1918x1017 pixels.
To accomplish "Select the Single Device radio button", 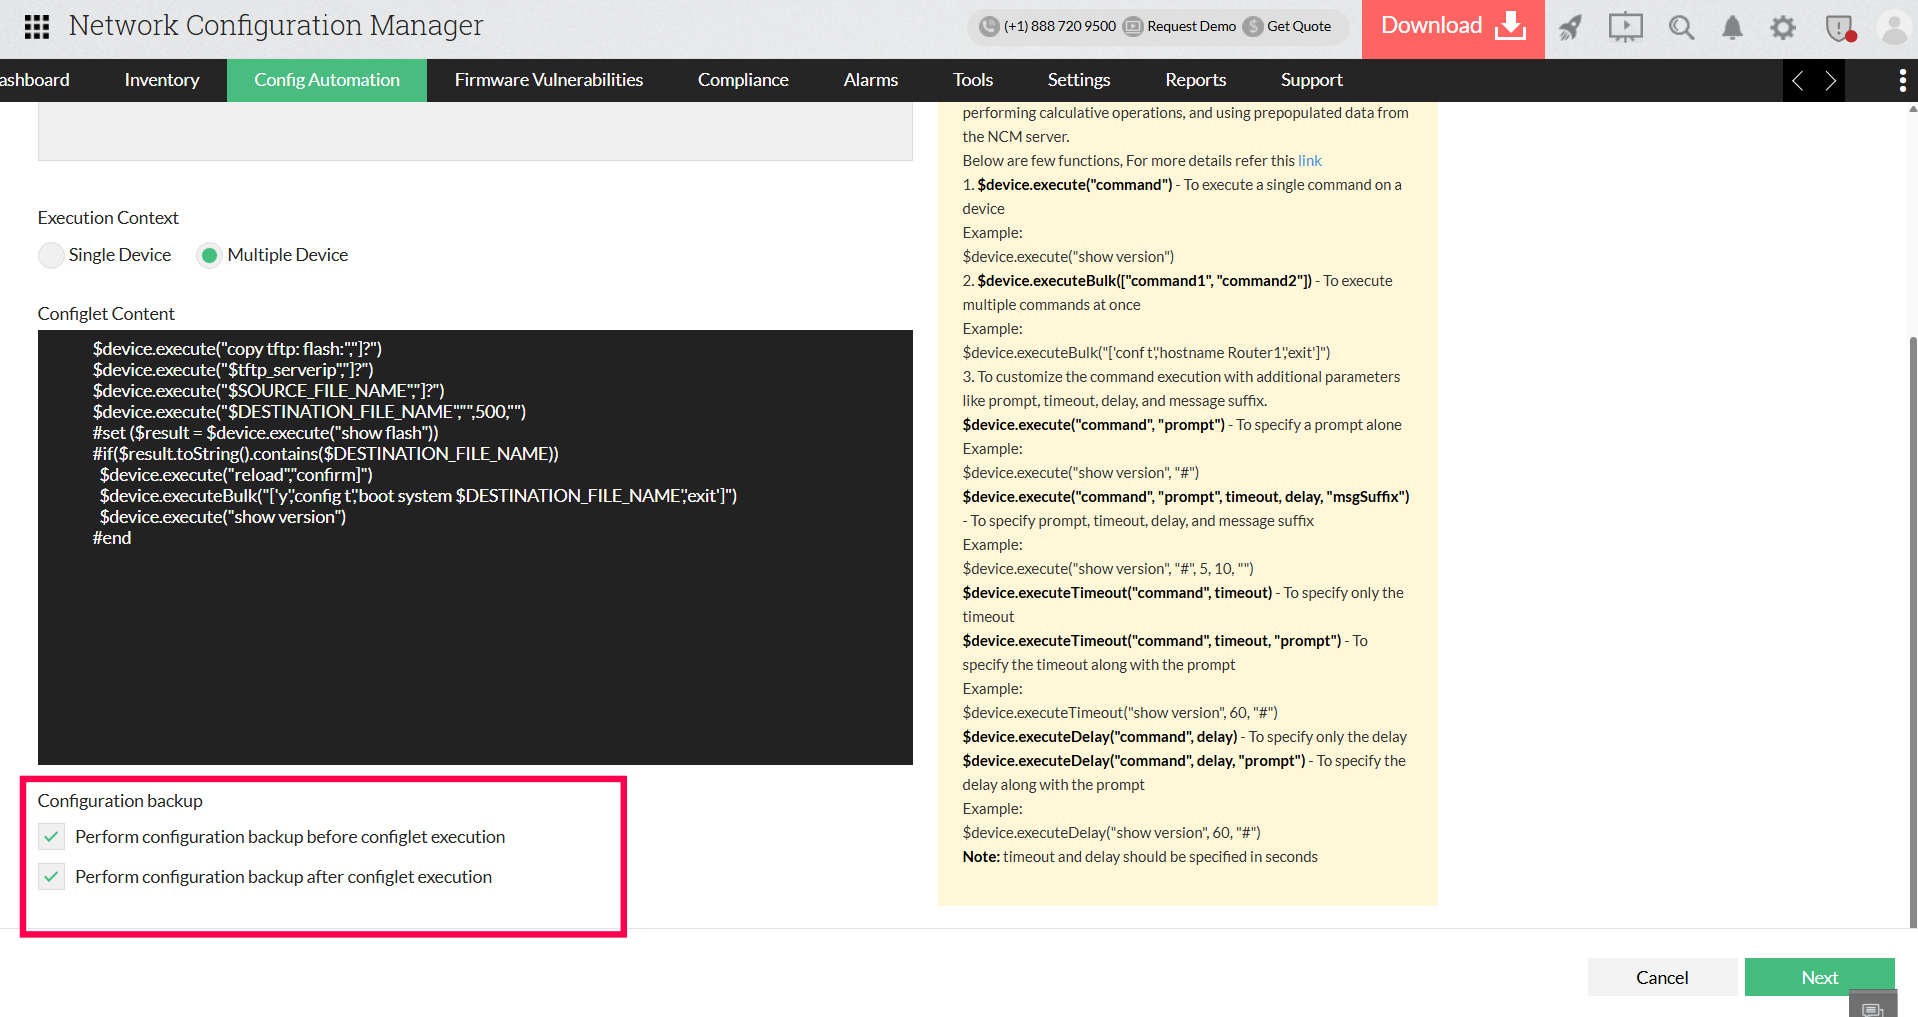I will click(x=50, y=255).
